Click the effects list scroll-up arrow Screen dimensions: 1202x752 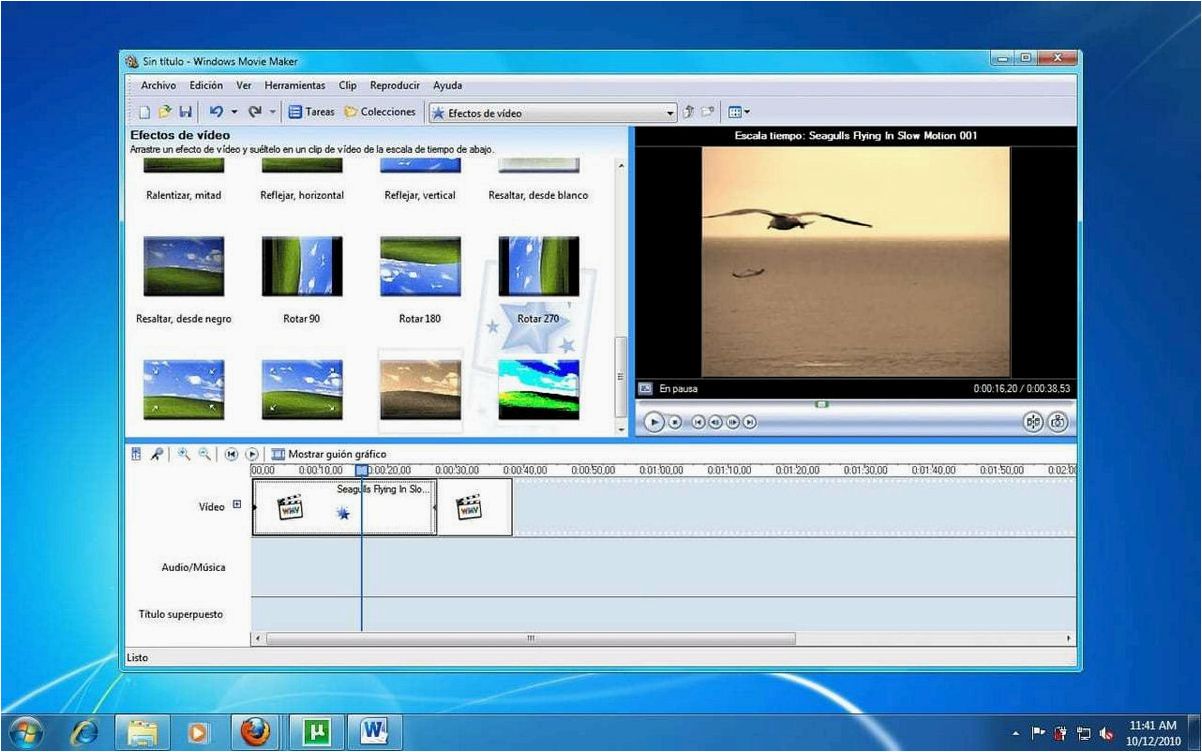(621, 165)
